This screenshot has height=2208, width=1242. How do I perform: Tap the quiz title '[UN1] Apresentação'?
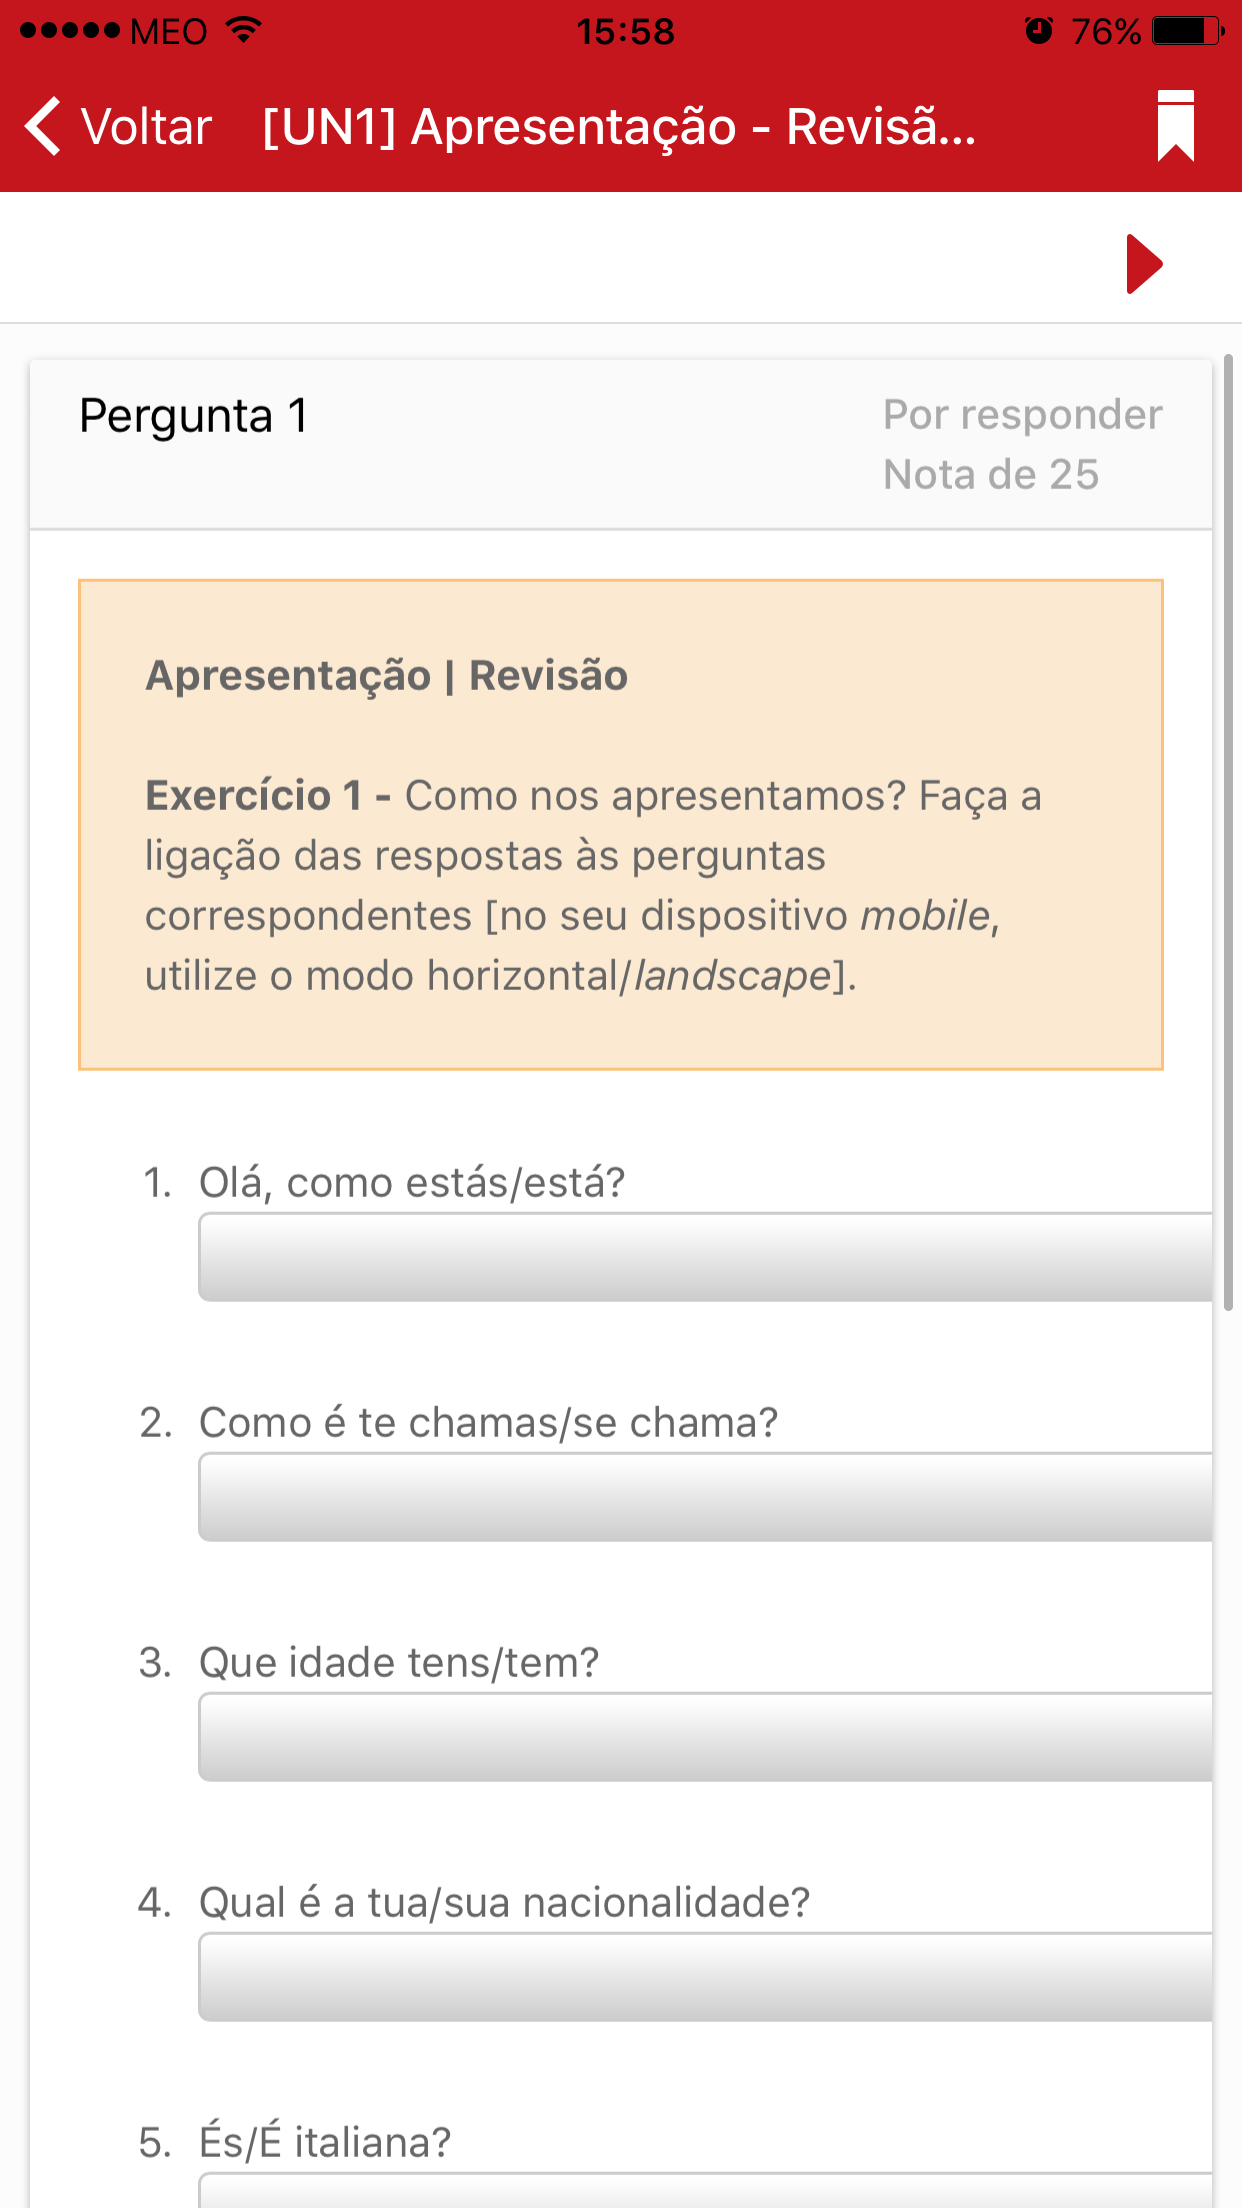point(615,128)
